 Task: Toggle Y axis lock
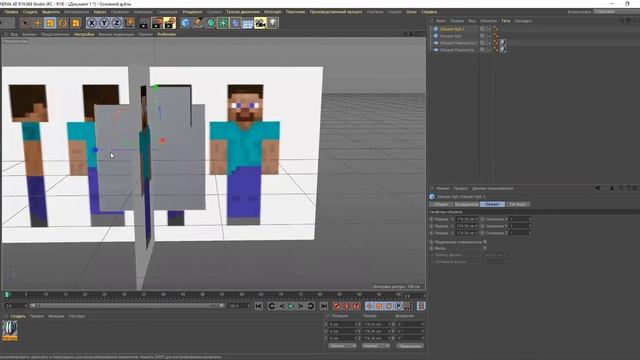click(104, 23)
